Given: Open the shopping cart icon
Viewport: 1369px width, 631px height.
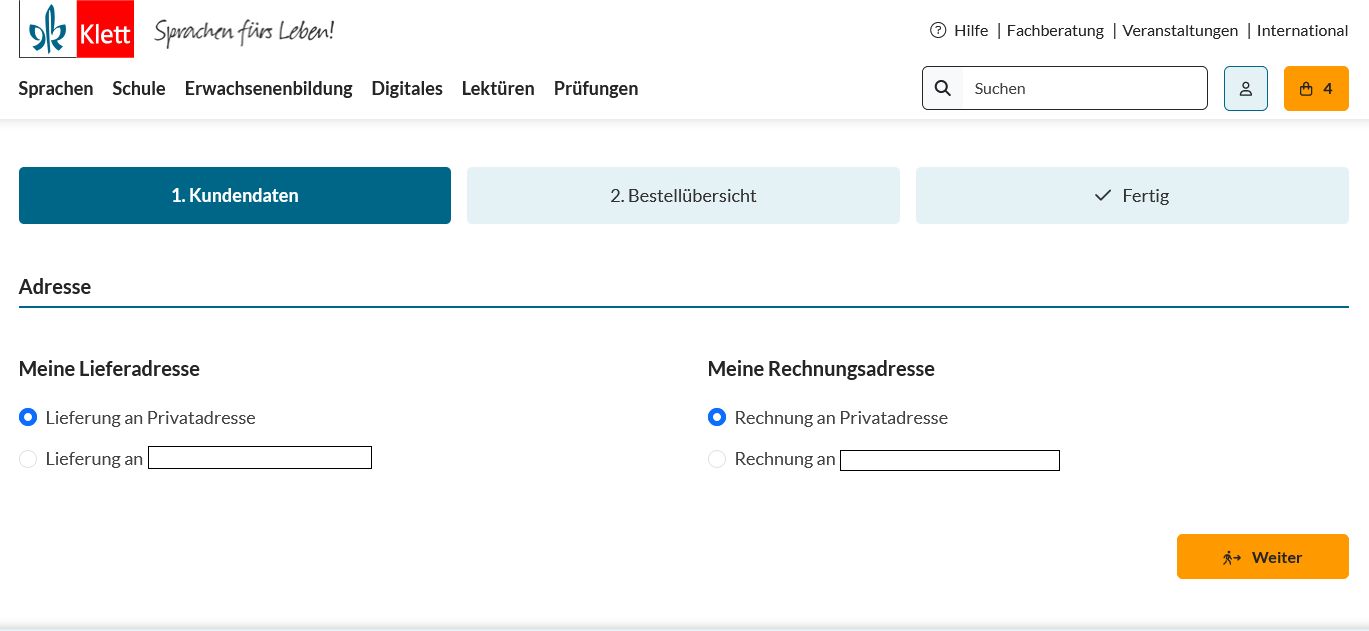Looking at the screenshot, I should (1305, 88).
